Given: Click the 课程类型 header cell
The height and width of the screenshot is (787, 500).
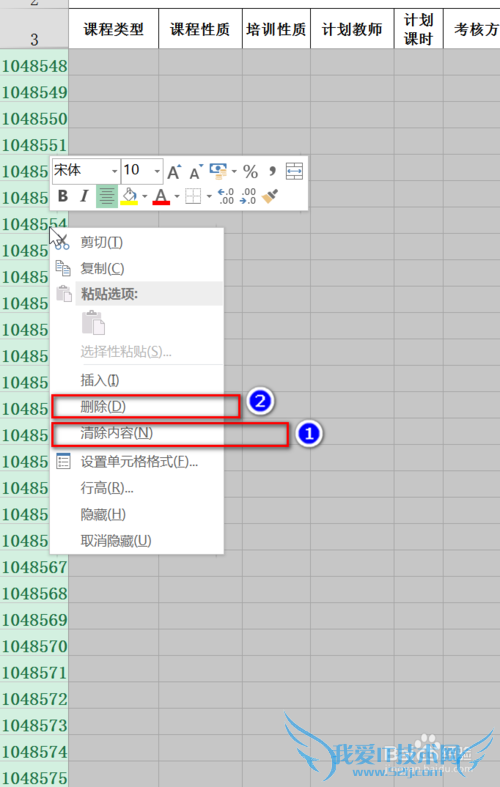Looking at the screenshot, I should pyautogui.click(x=113, y=29).
